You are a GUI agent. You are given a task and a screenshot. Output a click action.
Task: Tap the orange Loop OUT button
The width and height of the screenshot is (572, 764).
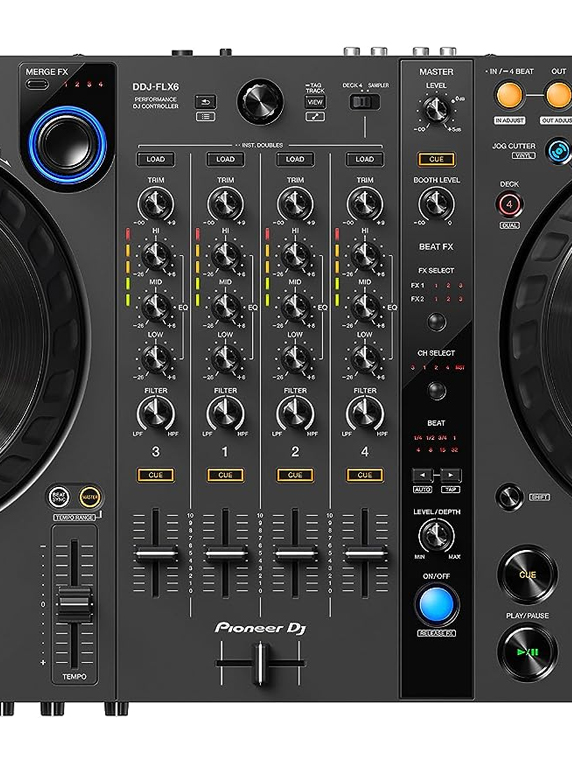(558, 95)
